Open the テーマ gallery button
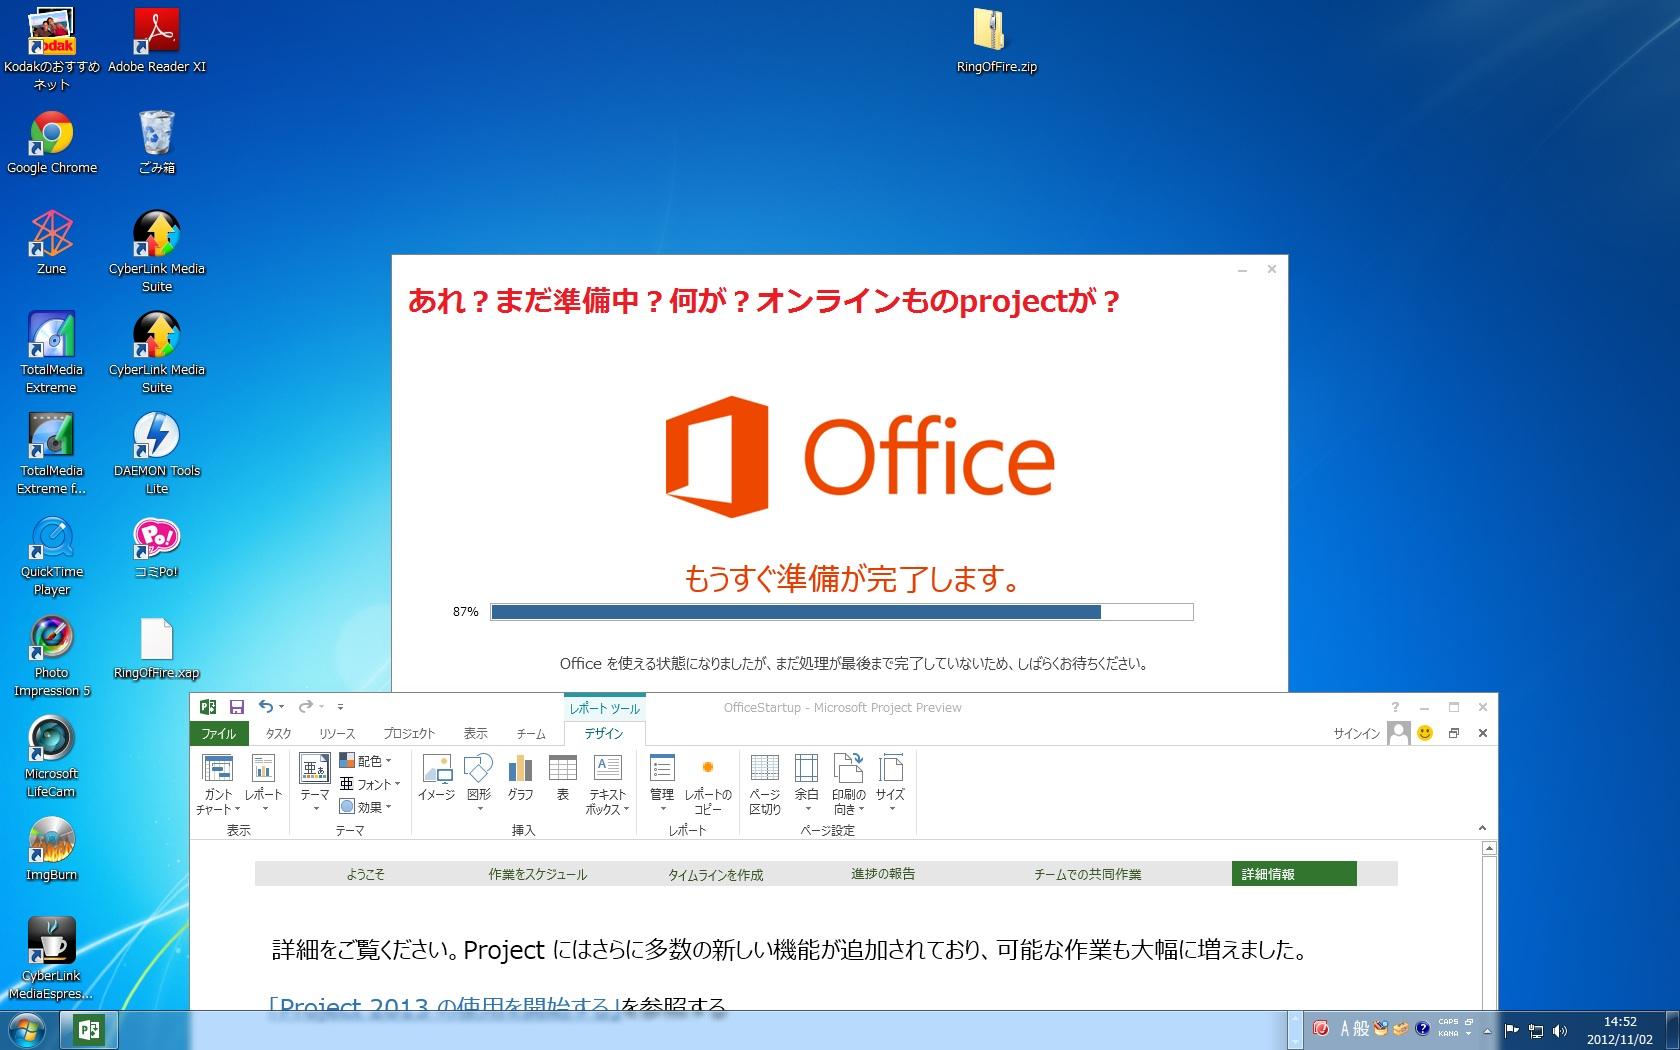Screen dimensions: 1680x1050 pyautogui.click(x=315, y=784)
